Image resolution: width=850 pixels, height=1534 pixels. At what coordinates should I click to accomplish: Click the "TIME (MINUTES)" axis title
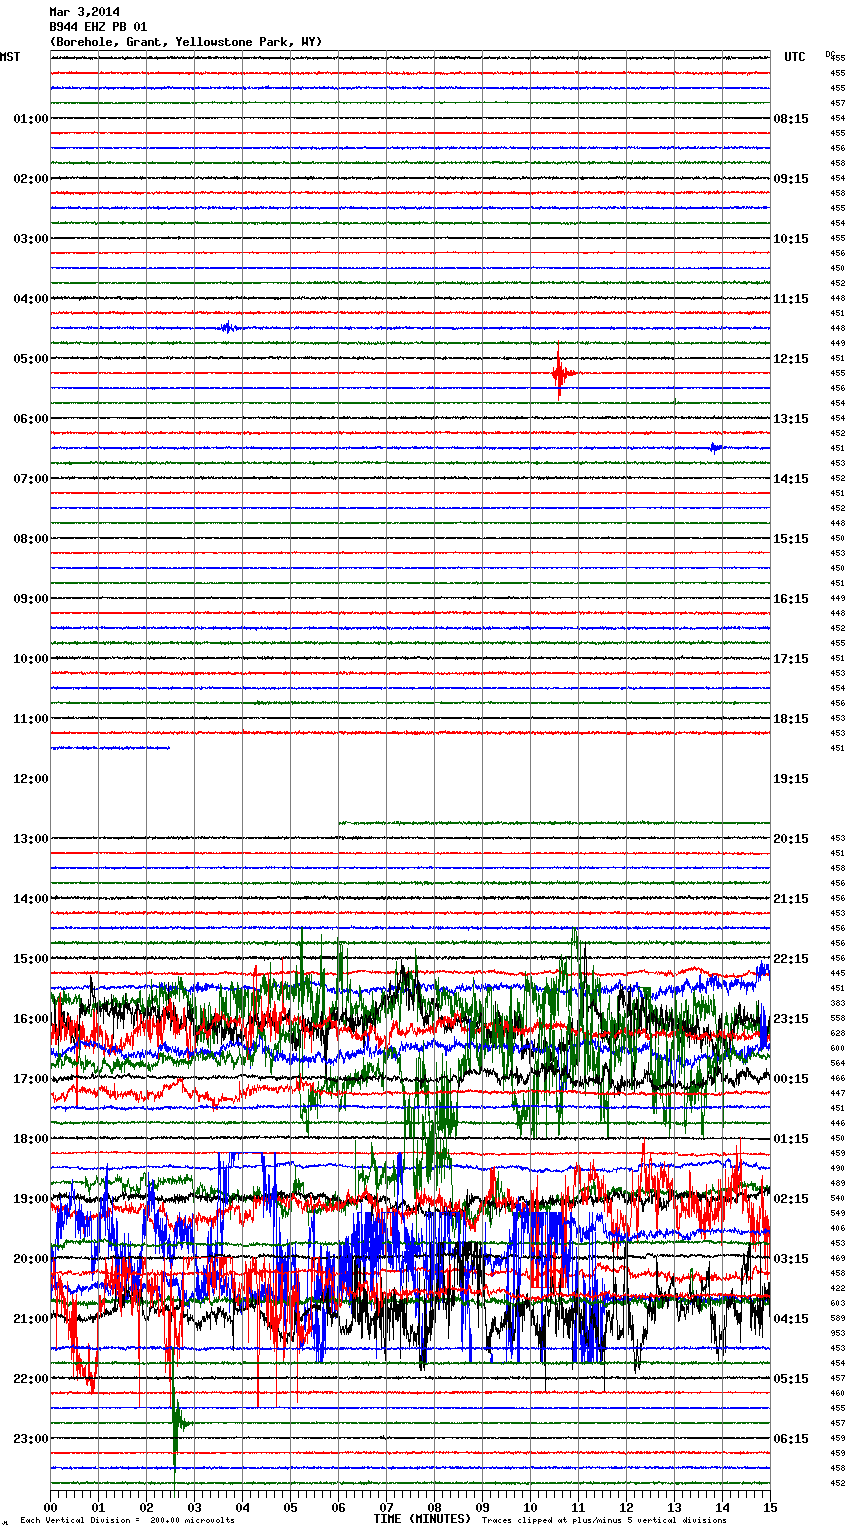tap(422, 1519)
